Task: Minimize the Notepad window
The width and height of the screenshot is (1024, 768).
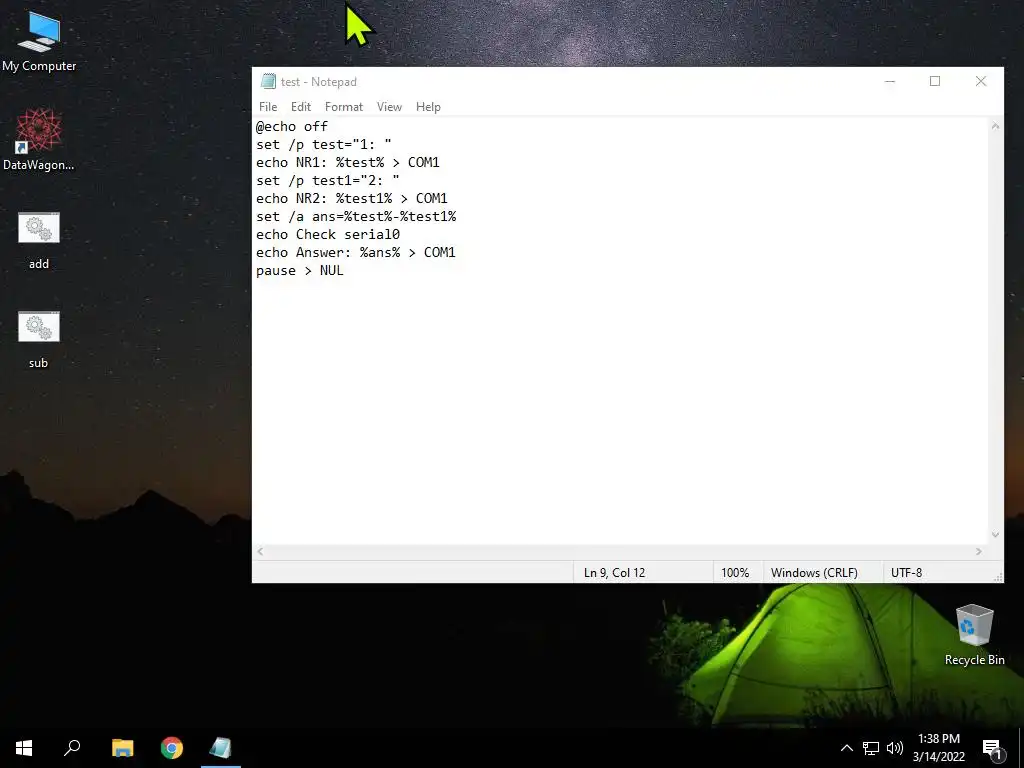Action: tap(889, 81)
